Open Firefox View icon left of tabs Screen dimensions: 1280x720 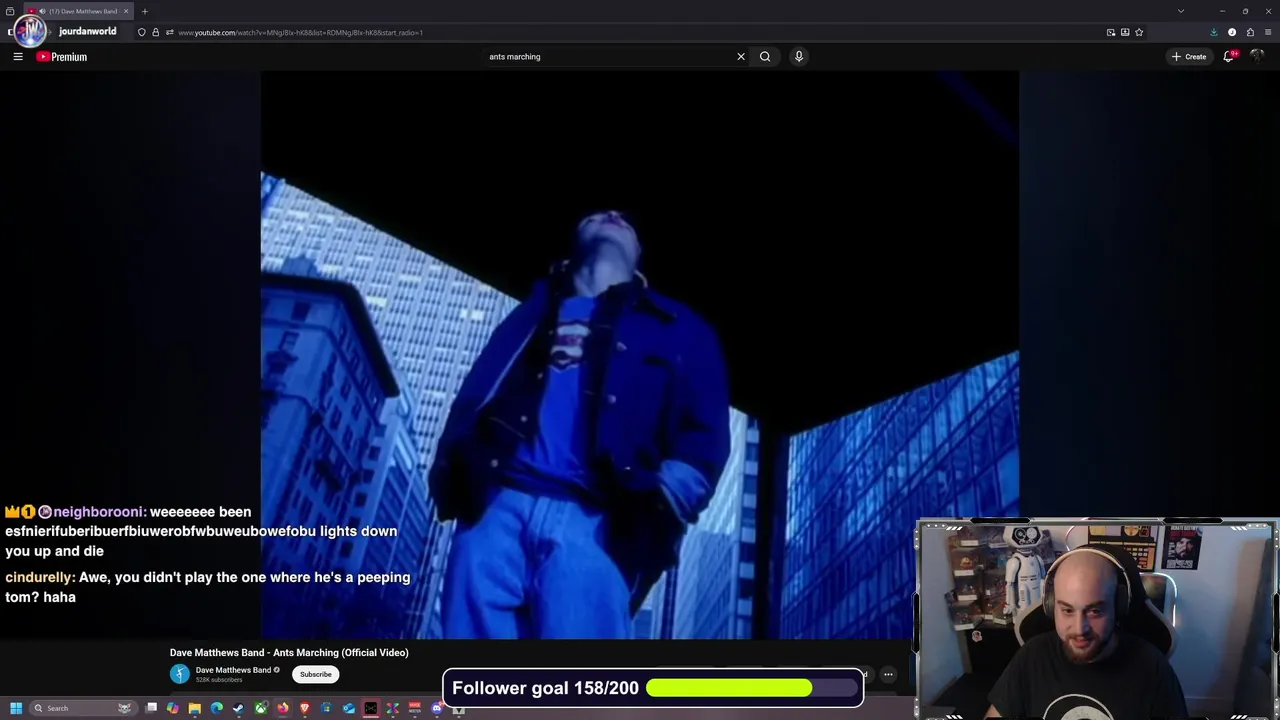10,11
